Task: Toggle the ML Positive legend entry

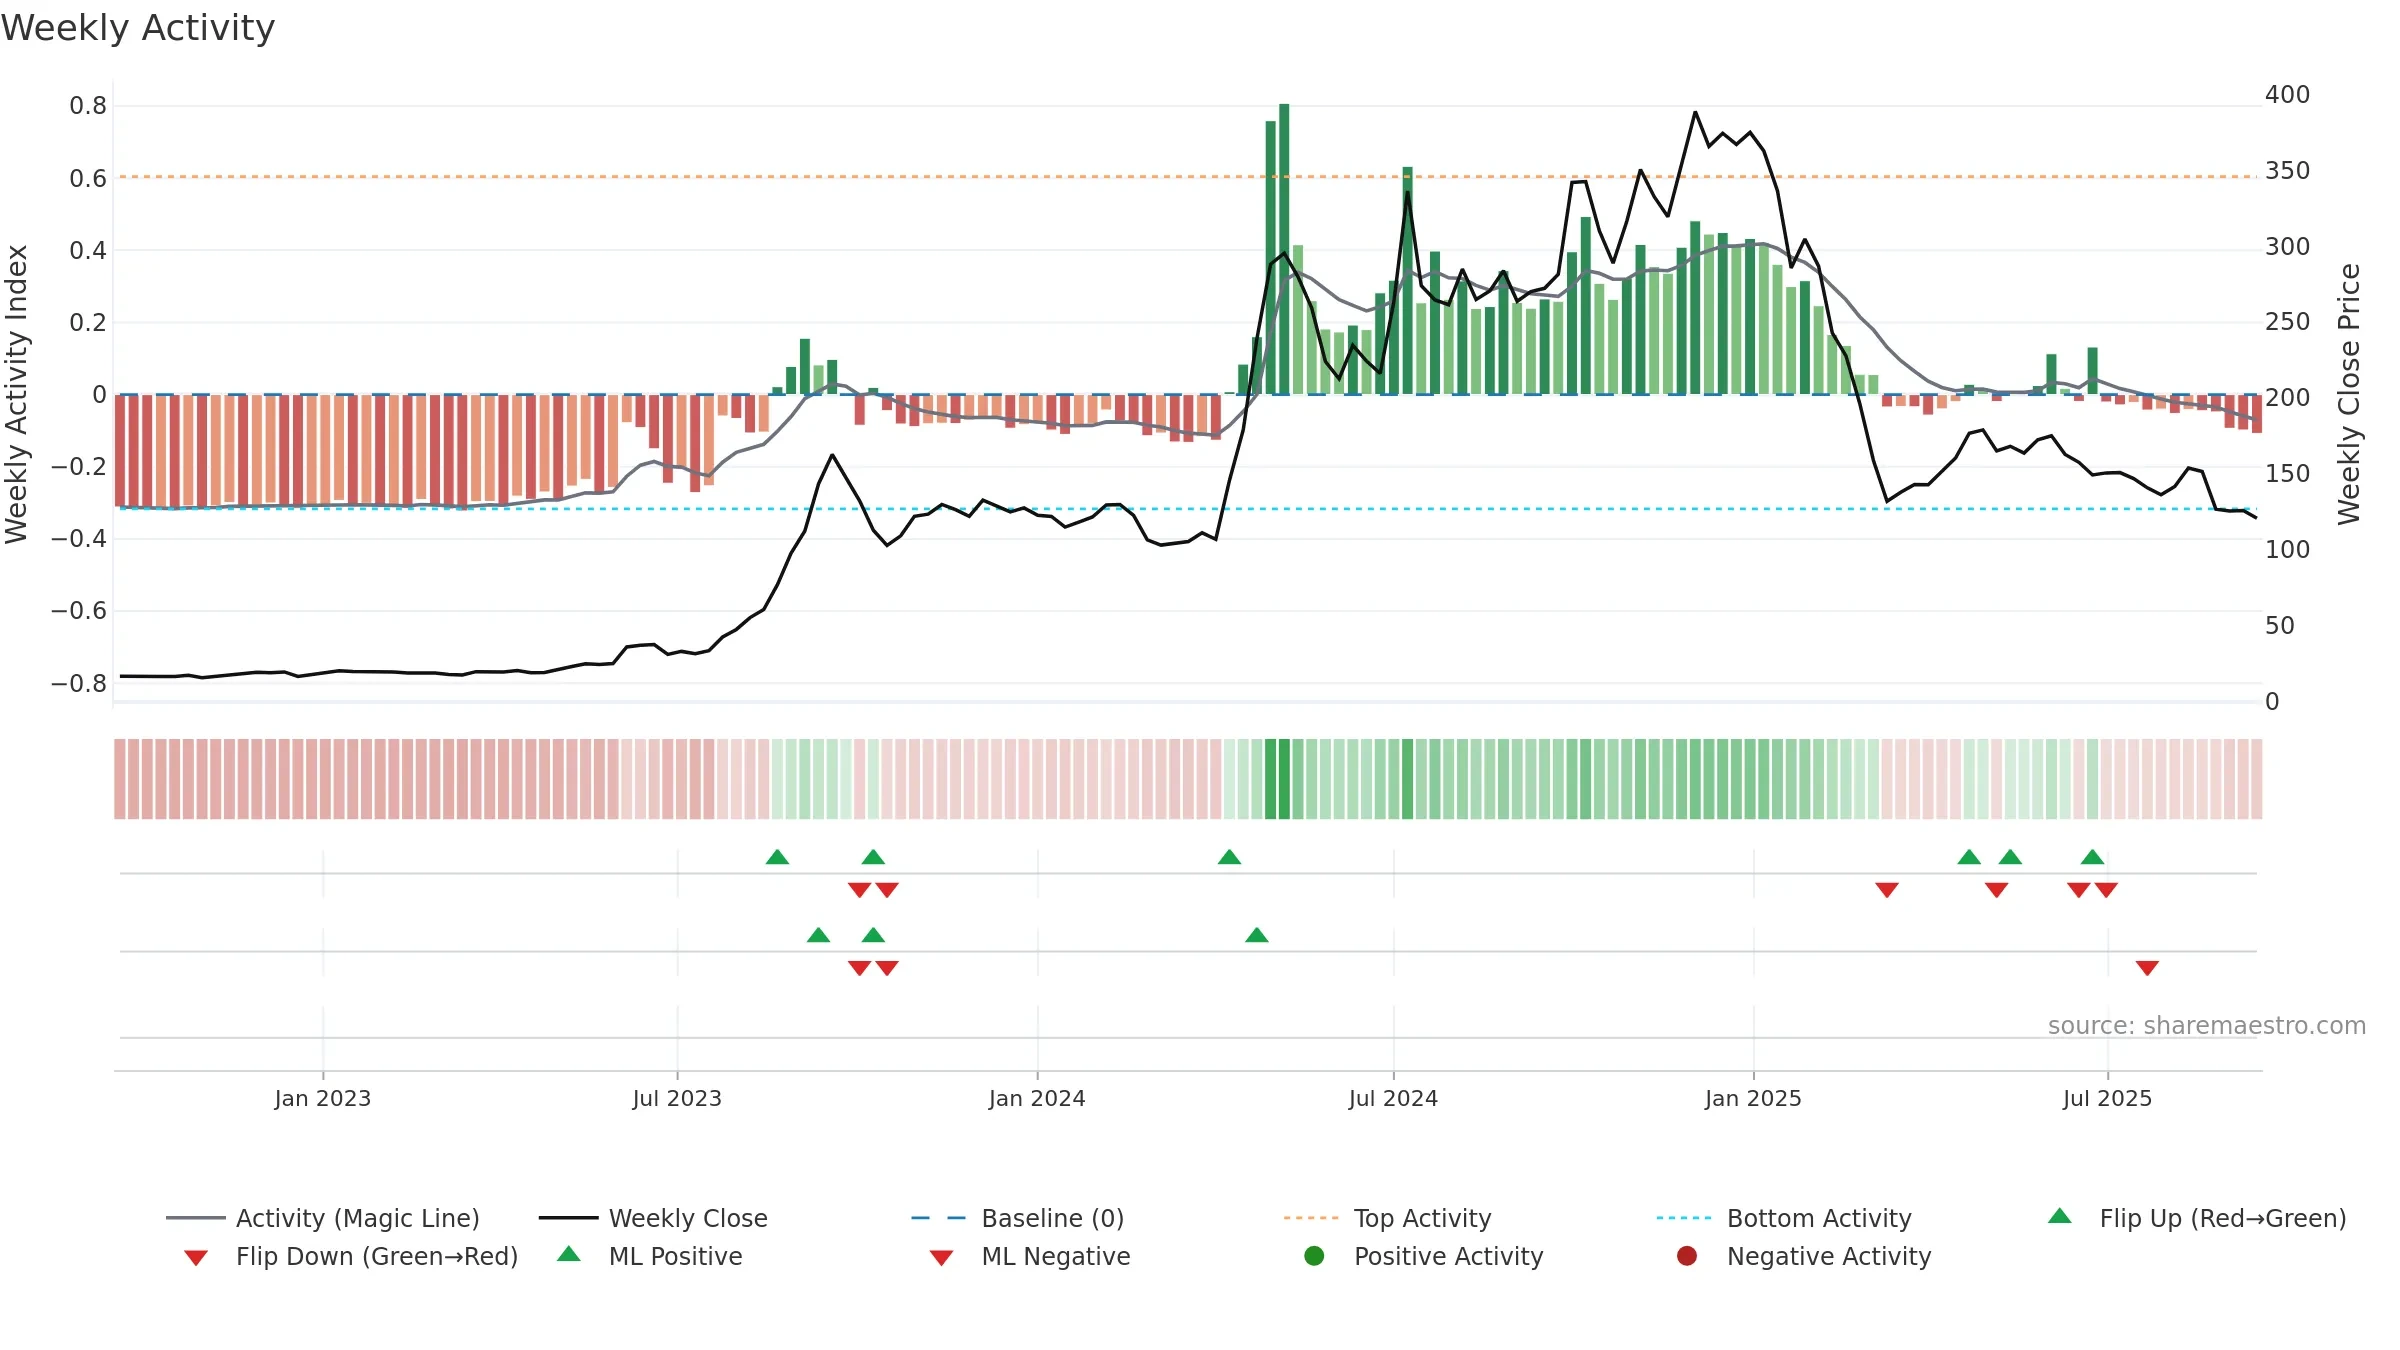Action: click(650, 1256)
